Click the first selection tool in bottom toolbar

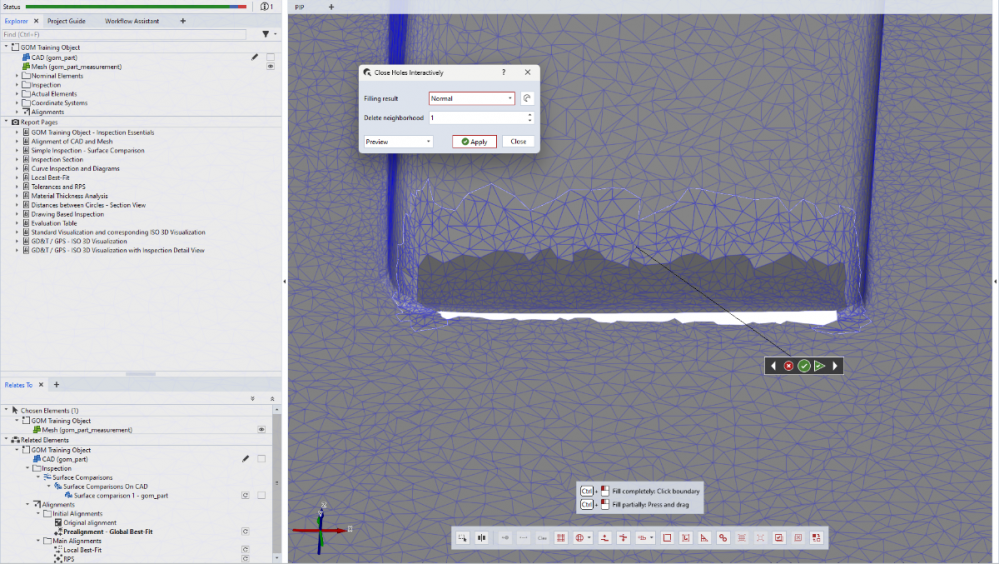coord(462,537)
